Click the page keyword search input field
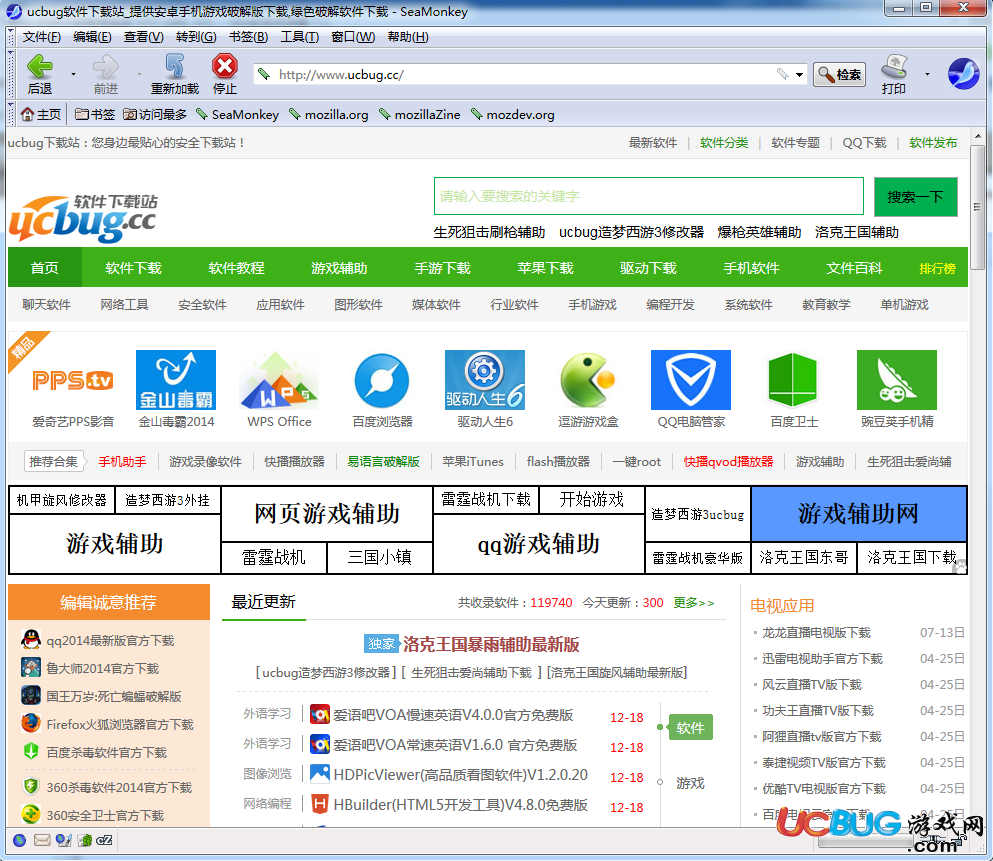This screenshot has width=993, height=861. click(648, 196)
